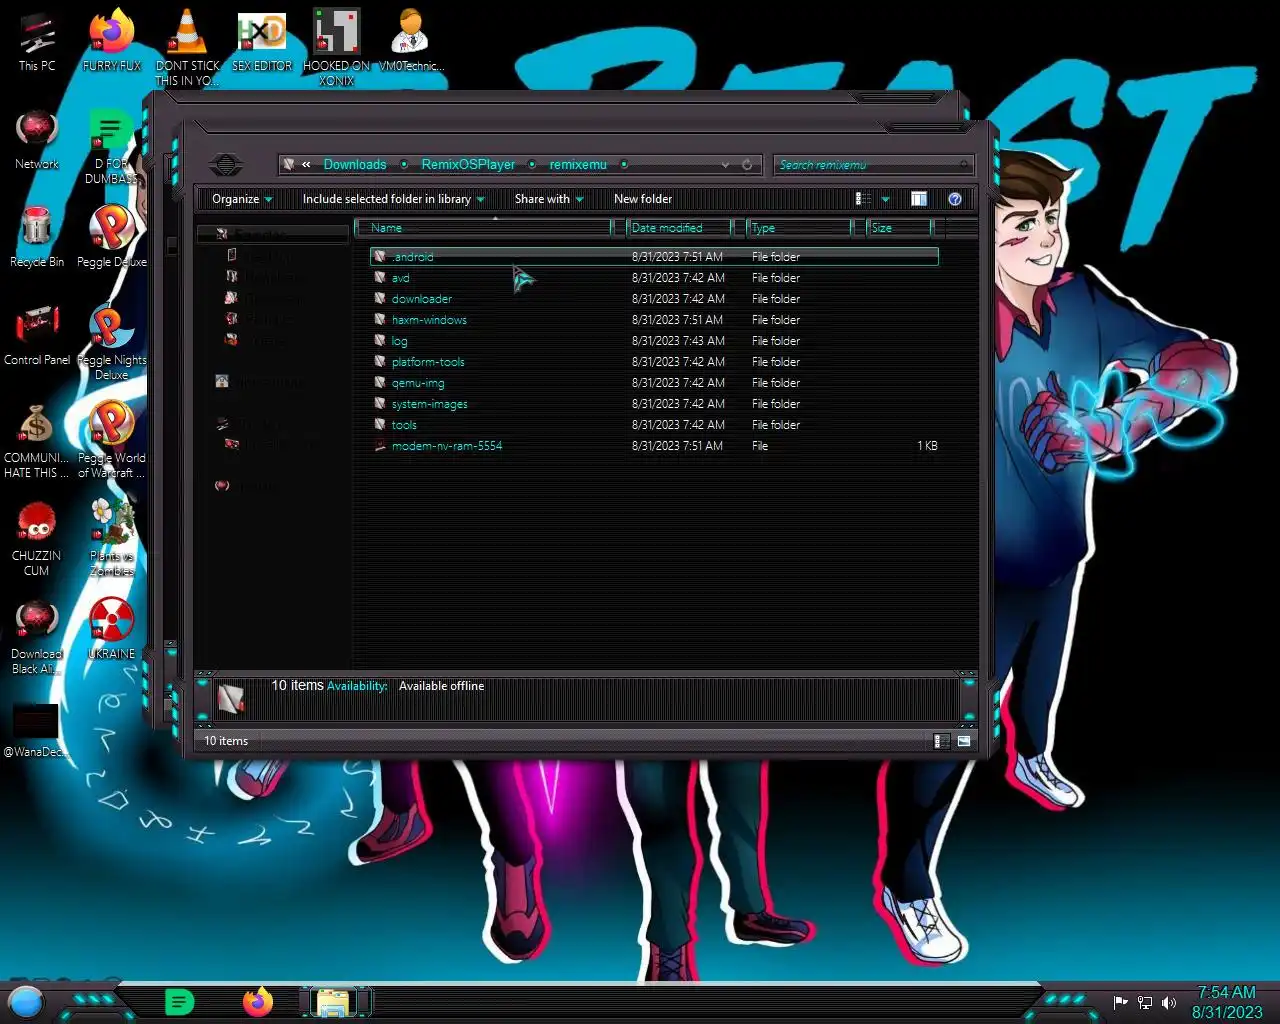This screenshot has height=1024, width=1280.
Task: Go to Downloads in the address bar
Action: tap(355, 165)
